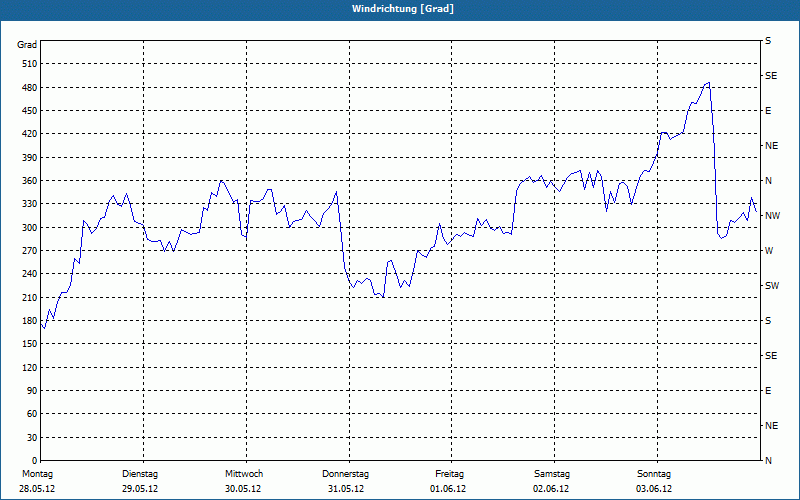
Task: Select the '450' y-axis value
Action: pyautogui.click(x=30, y=111)
